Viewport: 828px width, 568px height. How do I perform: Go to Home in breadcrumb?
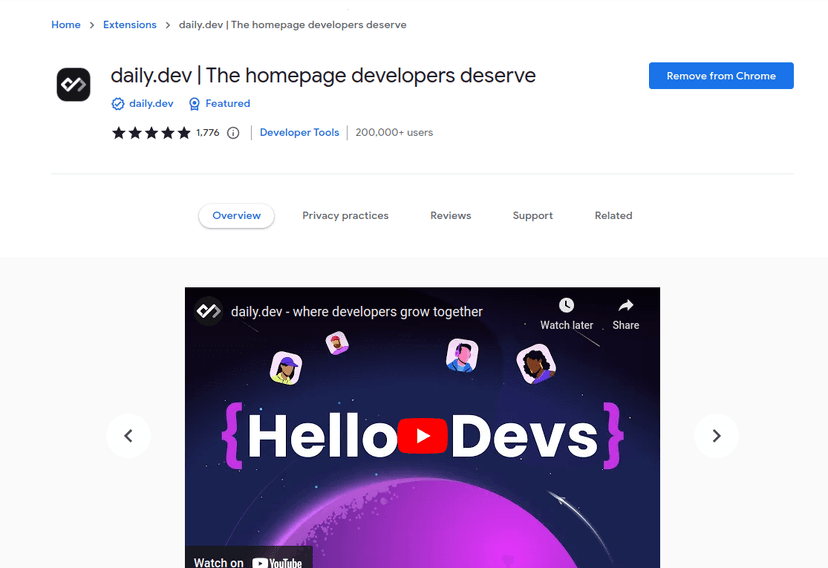66,25
